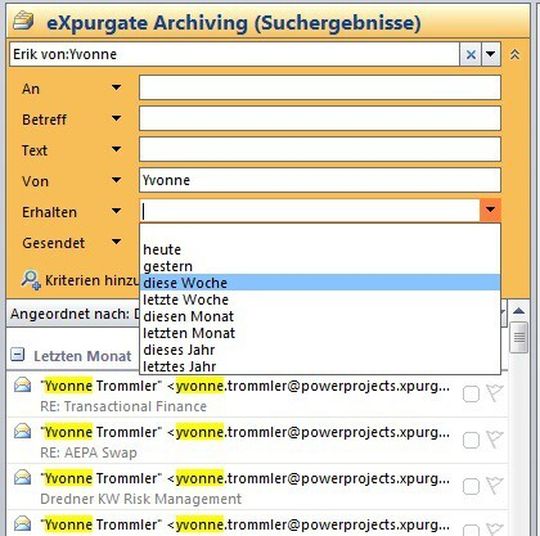Click envelope icon of Dredner KW Risk Management mail
Screen dimensions: 540x536
tap(22, 477)
